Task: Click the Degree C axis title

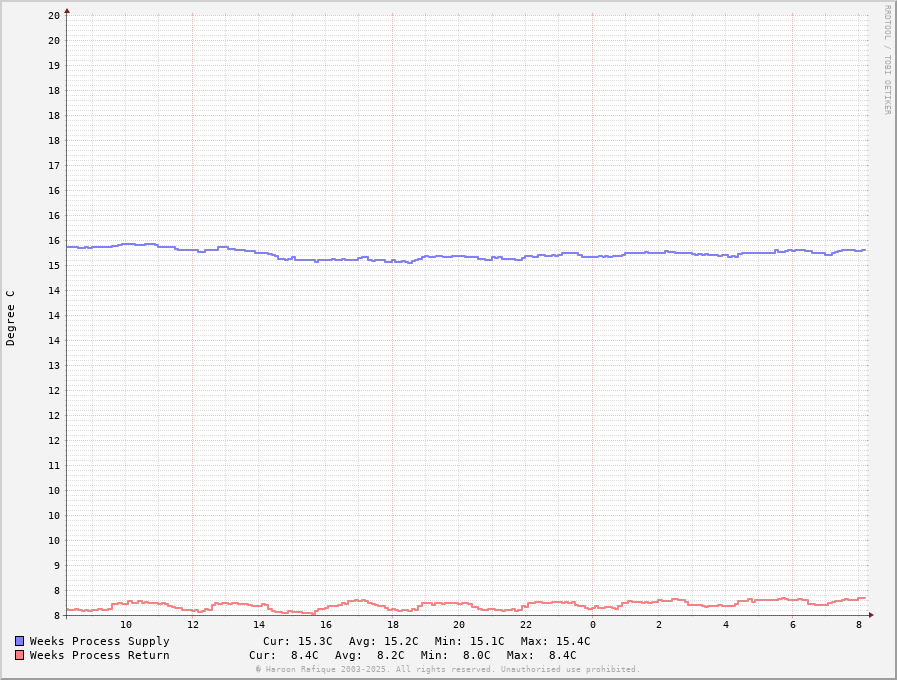Action: tap(11, 317)
